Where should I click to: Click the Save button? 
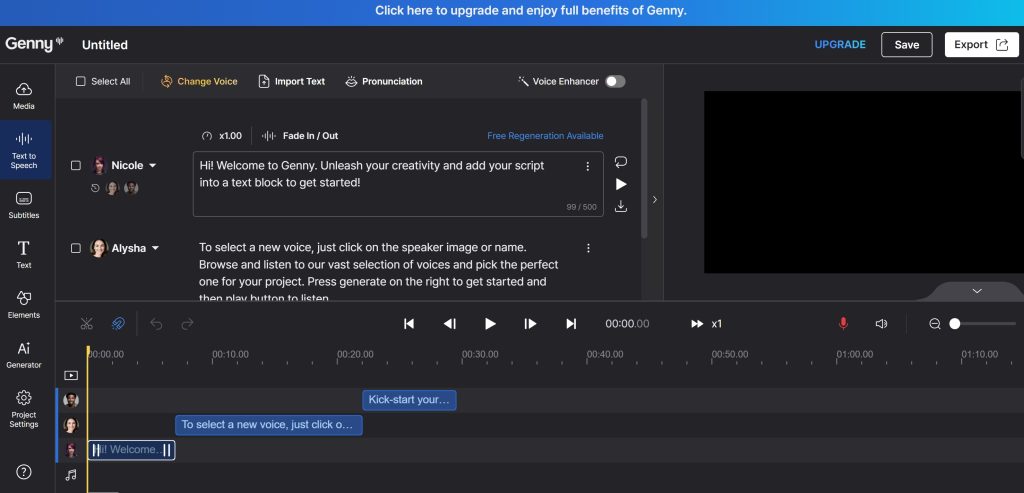[906, 44]
